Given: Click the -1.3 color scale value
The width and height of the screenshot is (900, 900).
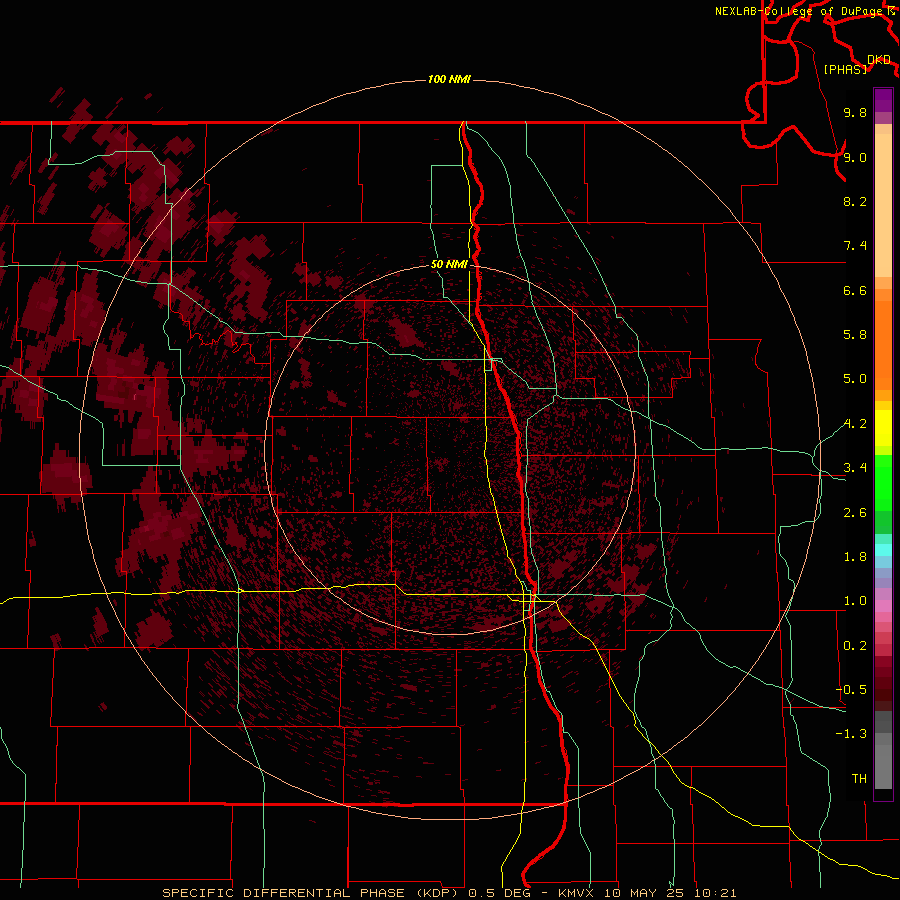Looking at the screenshot, I should (851, 734).
